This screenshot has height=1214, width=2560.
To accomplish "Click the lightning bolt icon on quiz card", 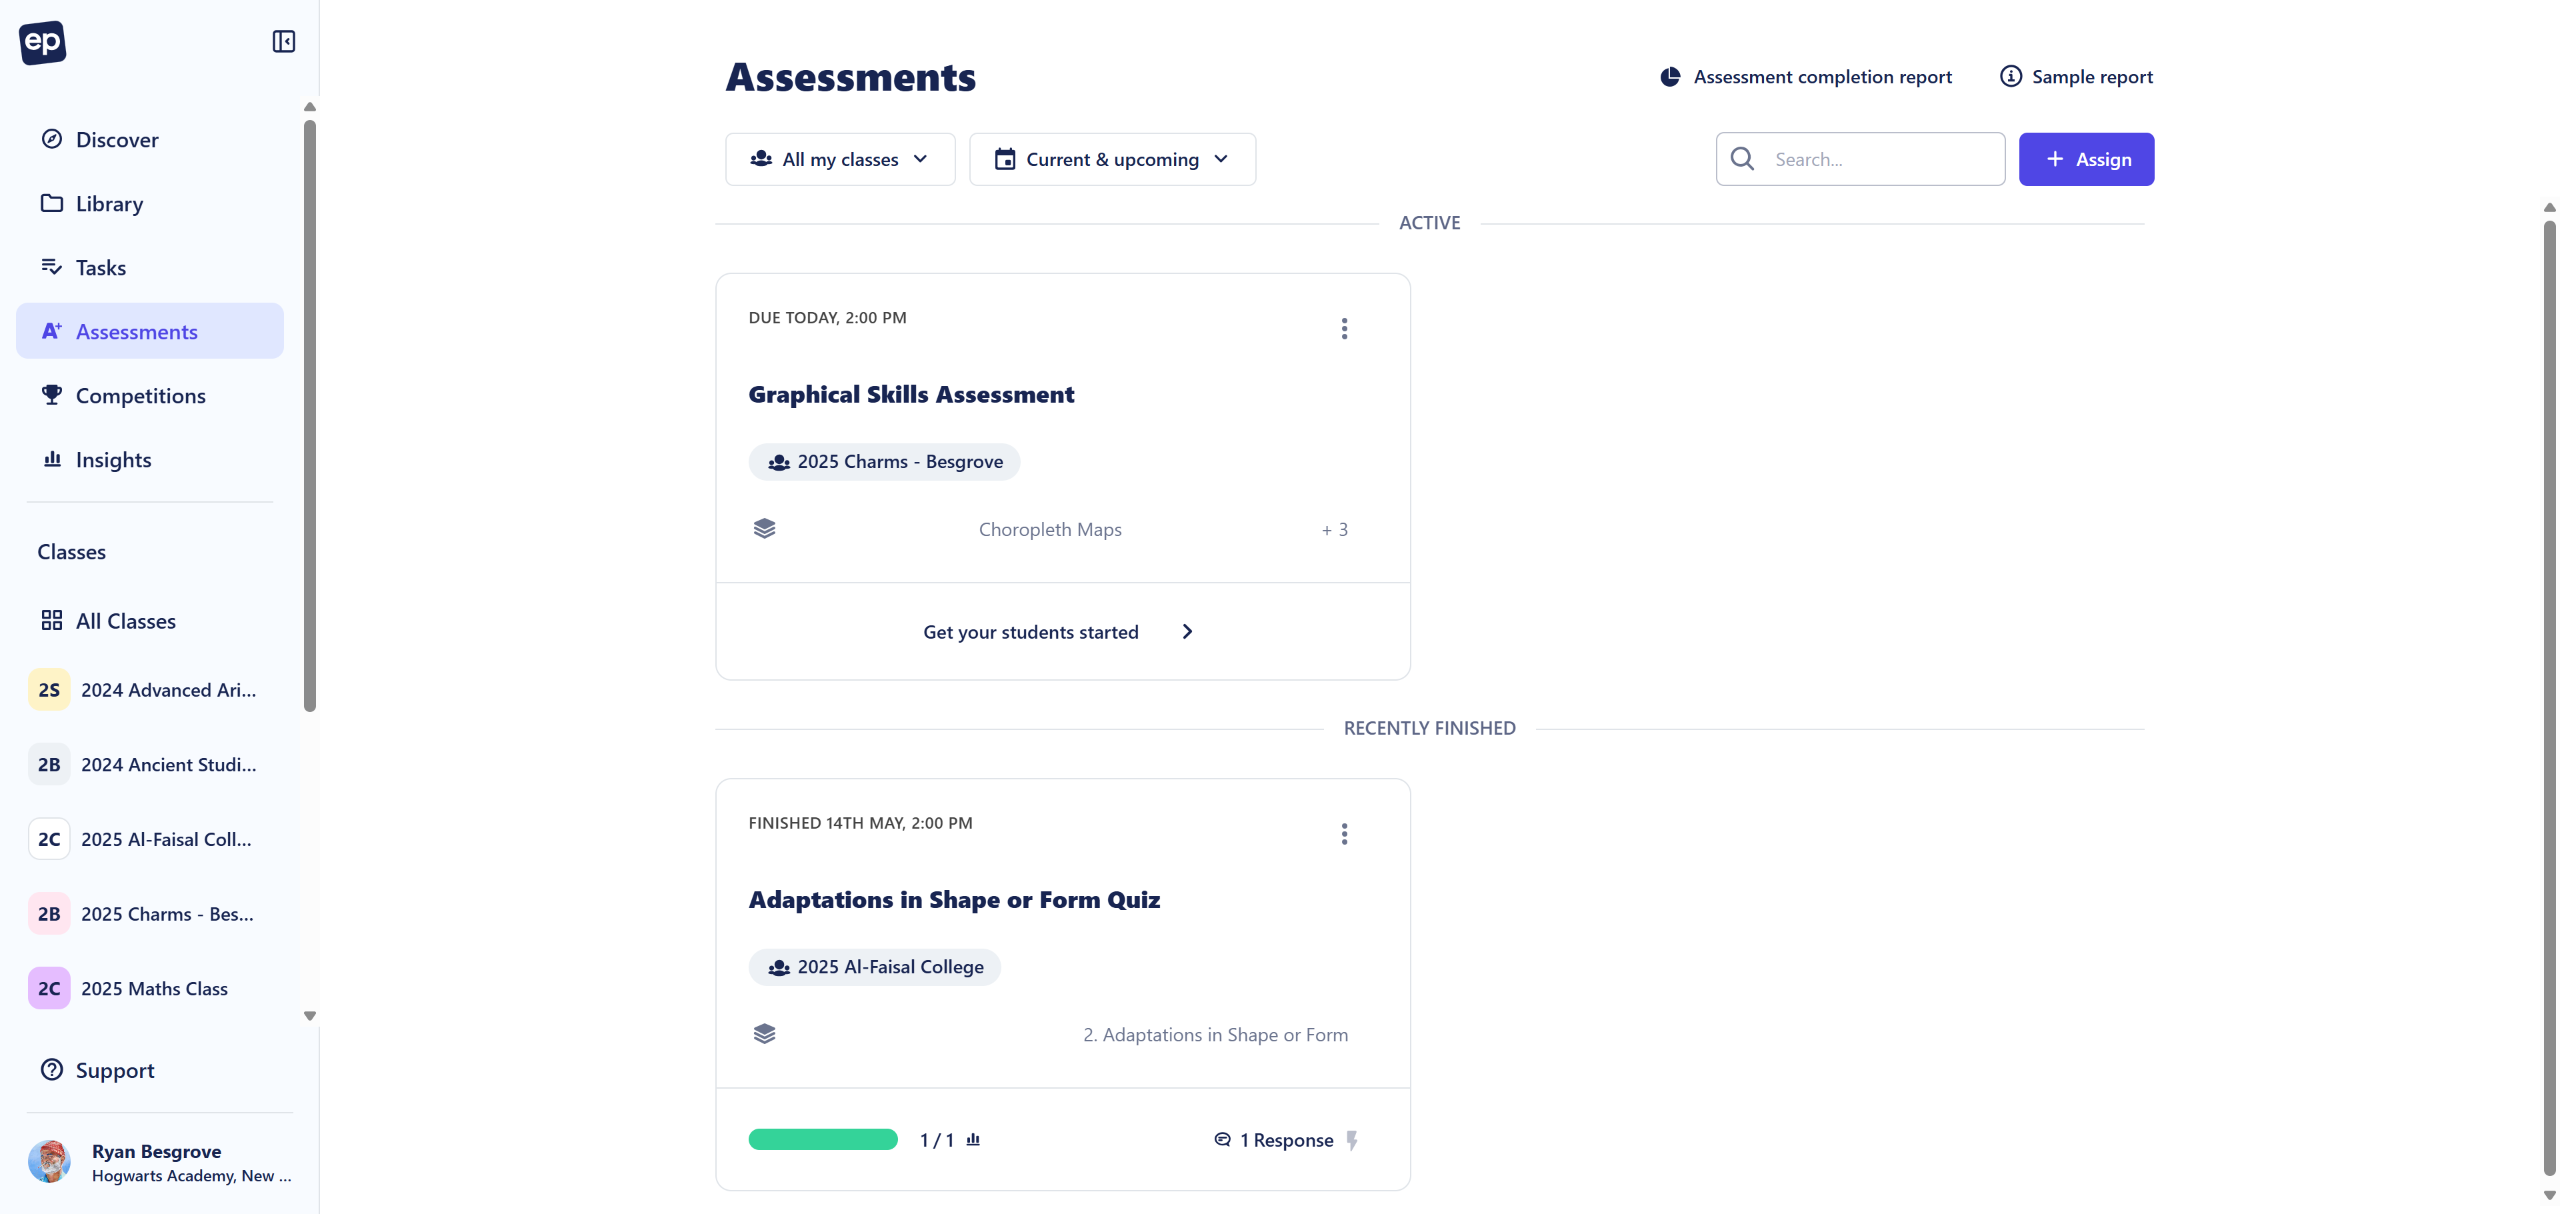I will tap(1352, 1140).
